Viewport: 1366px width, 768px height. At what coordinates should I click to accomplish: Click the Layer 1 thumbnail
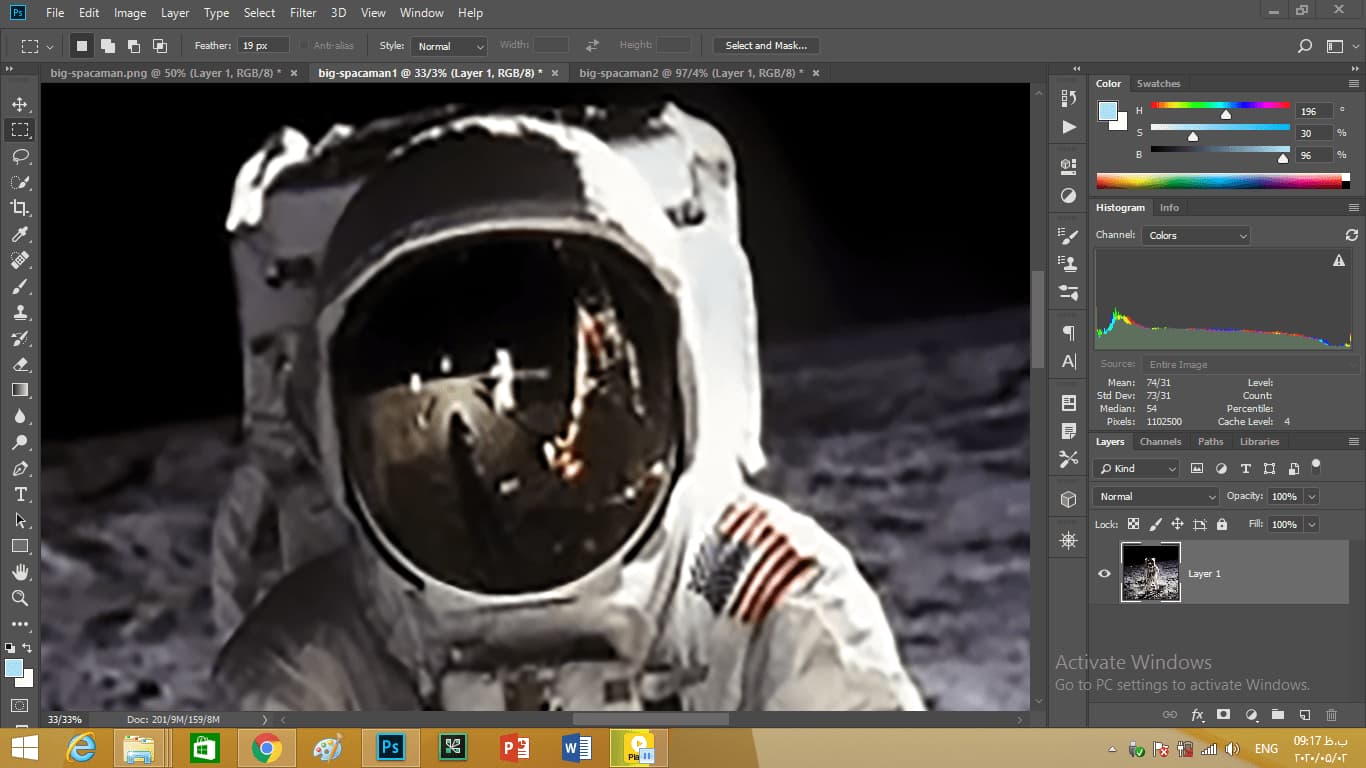coord(1151,573)
